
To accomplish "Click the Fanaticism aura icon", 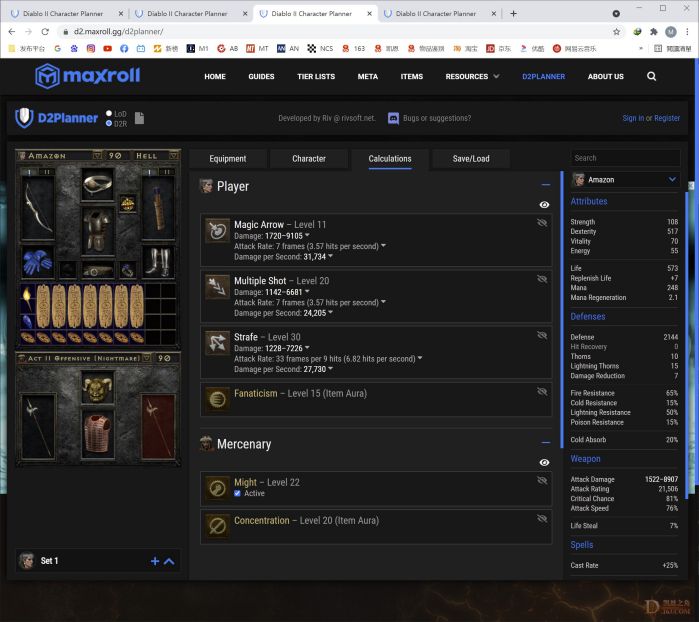I will coord(218,399).
